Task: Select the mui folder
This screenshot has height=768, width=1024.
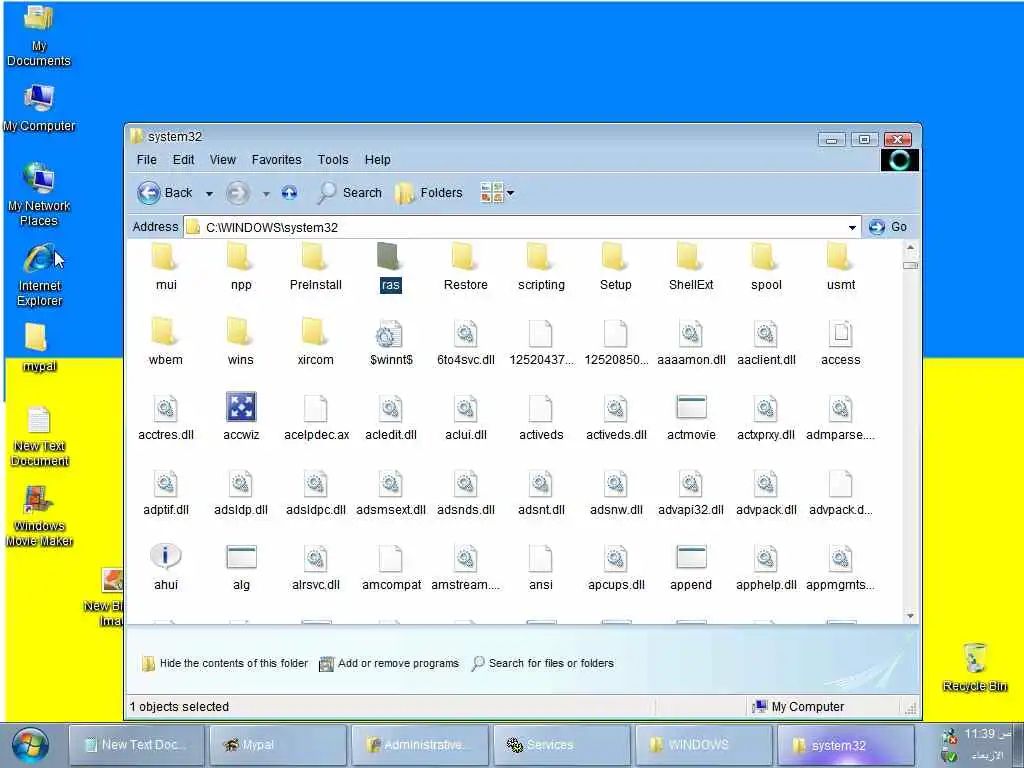Action: coord(166,268)
